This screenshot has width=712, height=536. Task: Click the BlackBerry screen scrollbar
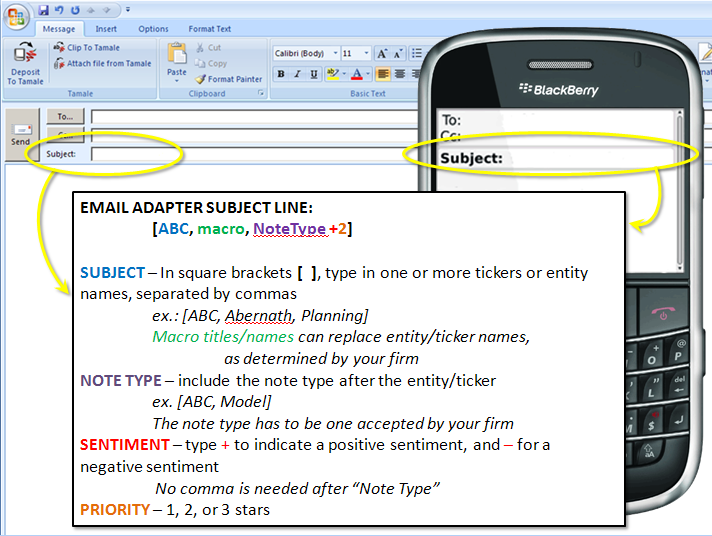click(x=679, y=190)
